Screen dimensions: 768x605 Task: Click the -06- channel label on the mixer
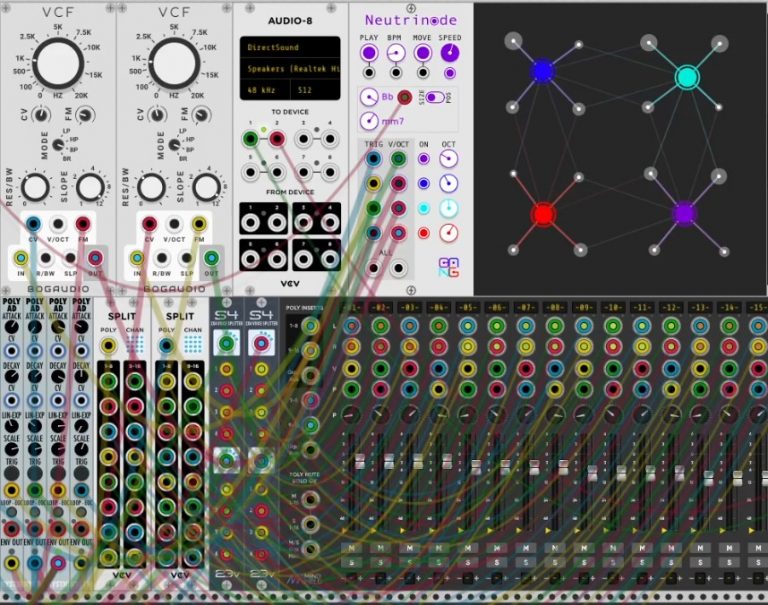[497, 307]
